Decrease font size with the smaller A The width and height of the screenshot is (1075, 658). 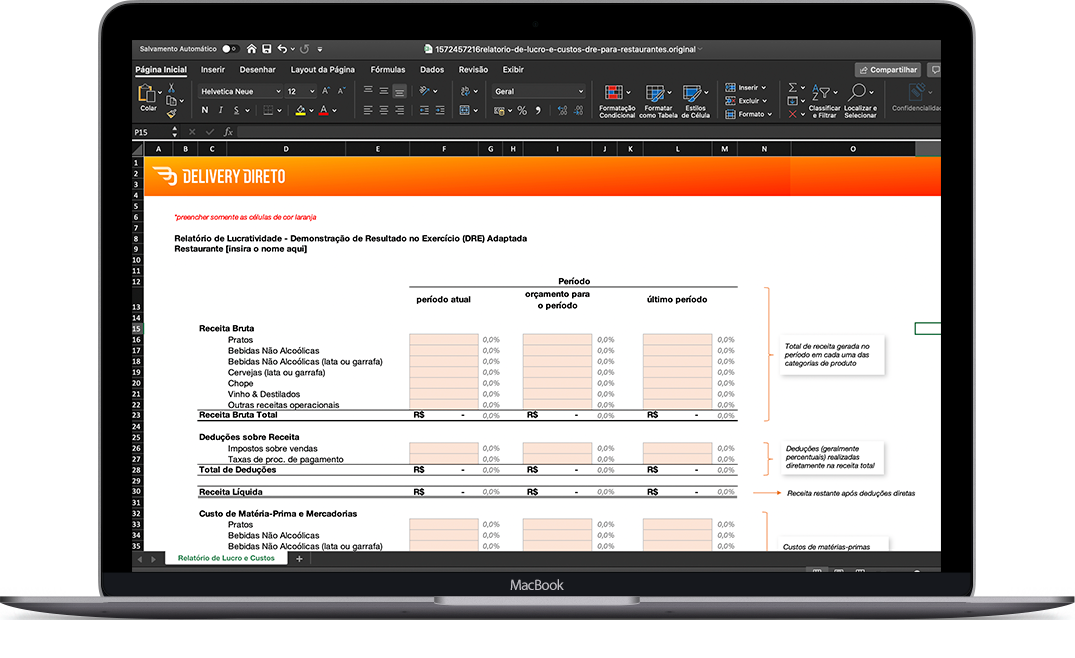point(341,91)
